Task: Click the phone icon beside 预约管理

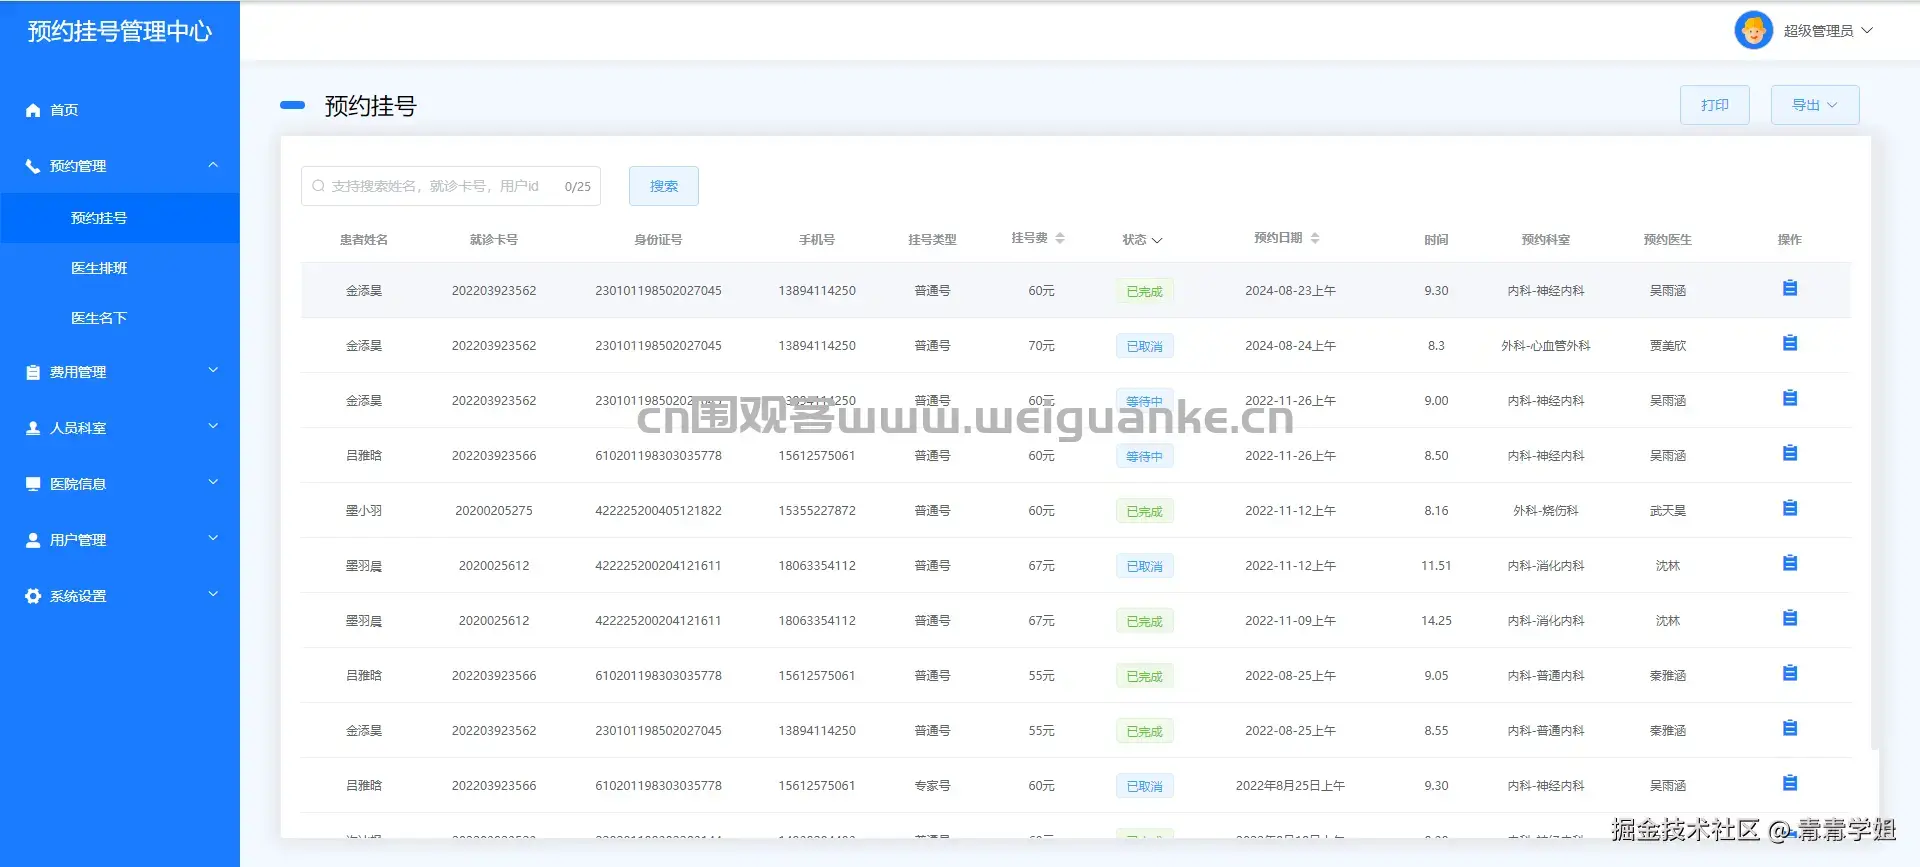Action: pos(33,166)
